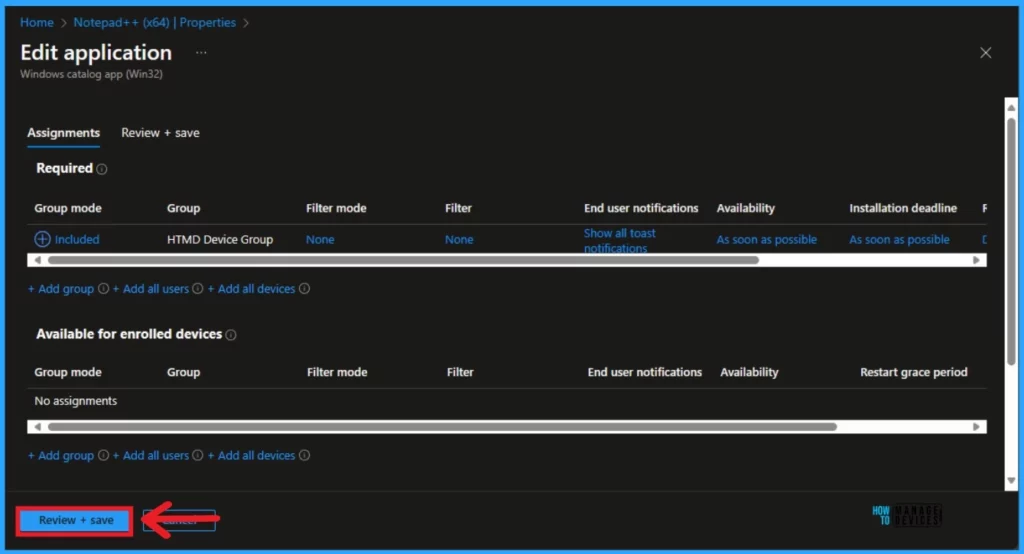1024x554 pixels.
Task: Select HTMD Device Group cell
Action: click(220, 239)
